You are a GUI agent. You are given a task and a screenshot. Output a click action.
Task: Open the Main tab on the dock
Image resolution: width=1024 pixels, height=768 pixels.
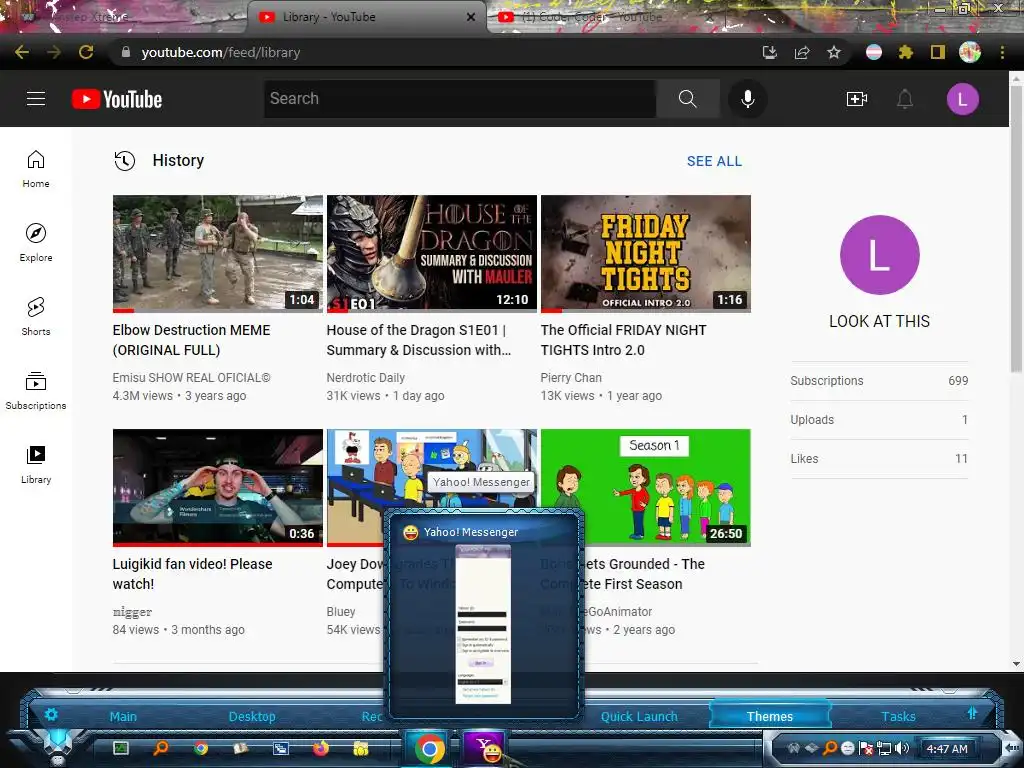pyautogui.click(x=123, y=716)
